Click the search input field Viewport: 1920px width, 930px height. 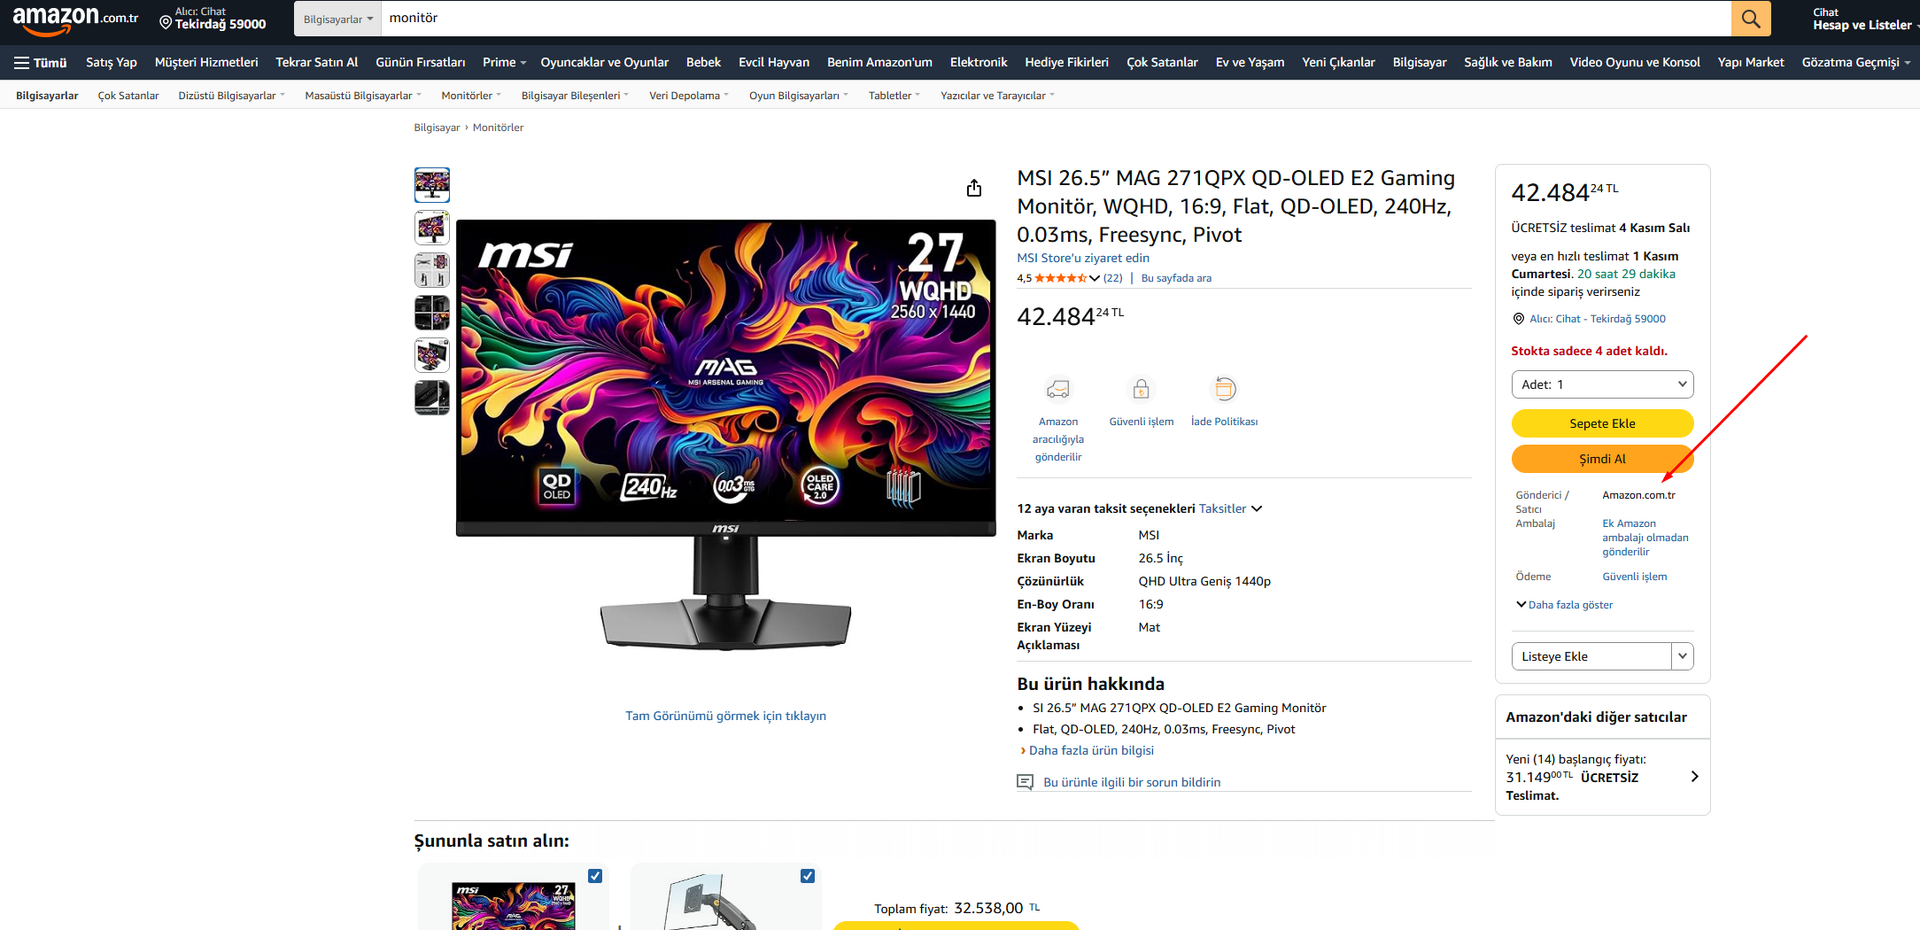tap(1057, 18)
